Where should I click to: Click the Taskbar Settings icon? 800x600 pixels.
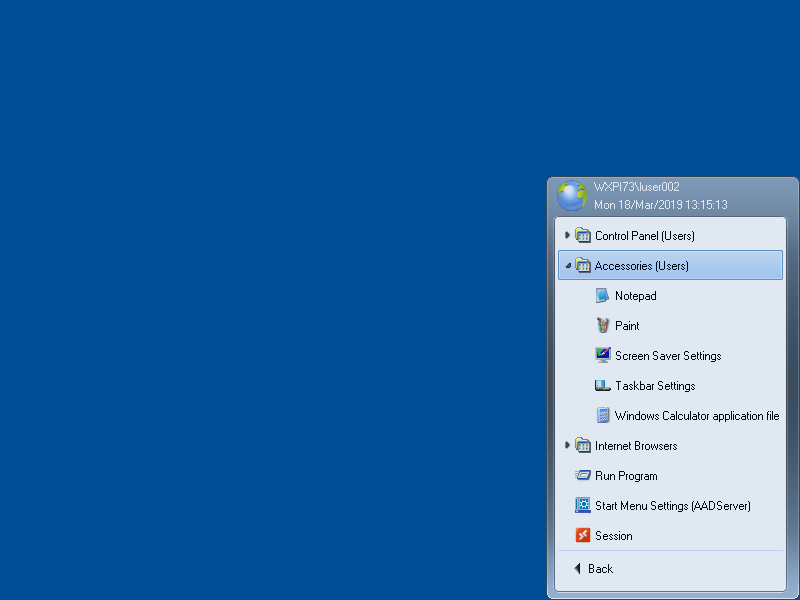pyautogui.click(x=603, y=386)
